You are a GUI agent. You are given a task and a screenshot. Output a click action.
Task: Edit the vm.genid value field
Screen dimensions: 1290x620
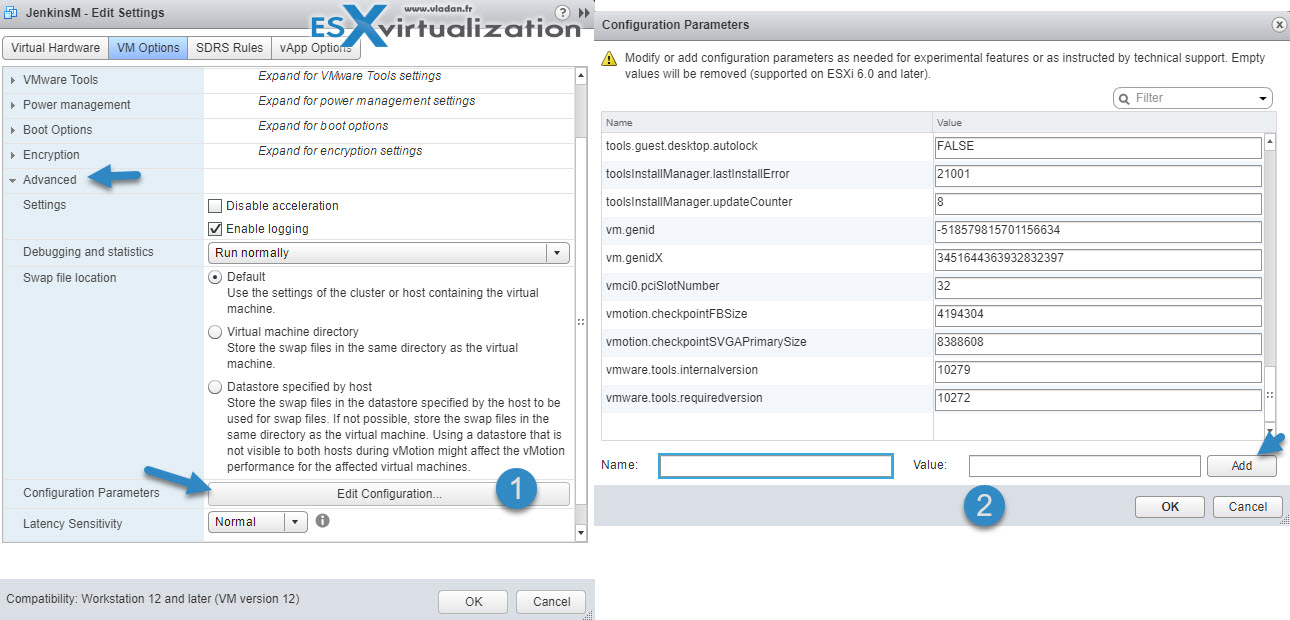point(1097,230)
